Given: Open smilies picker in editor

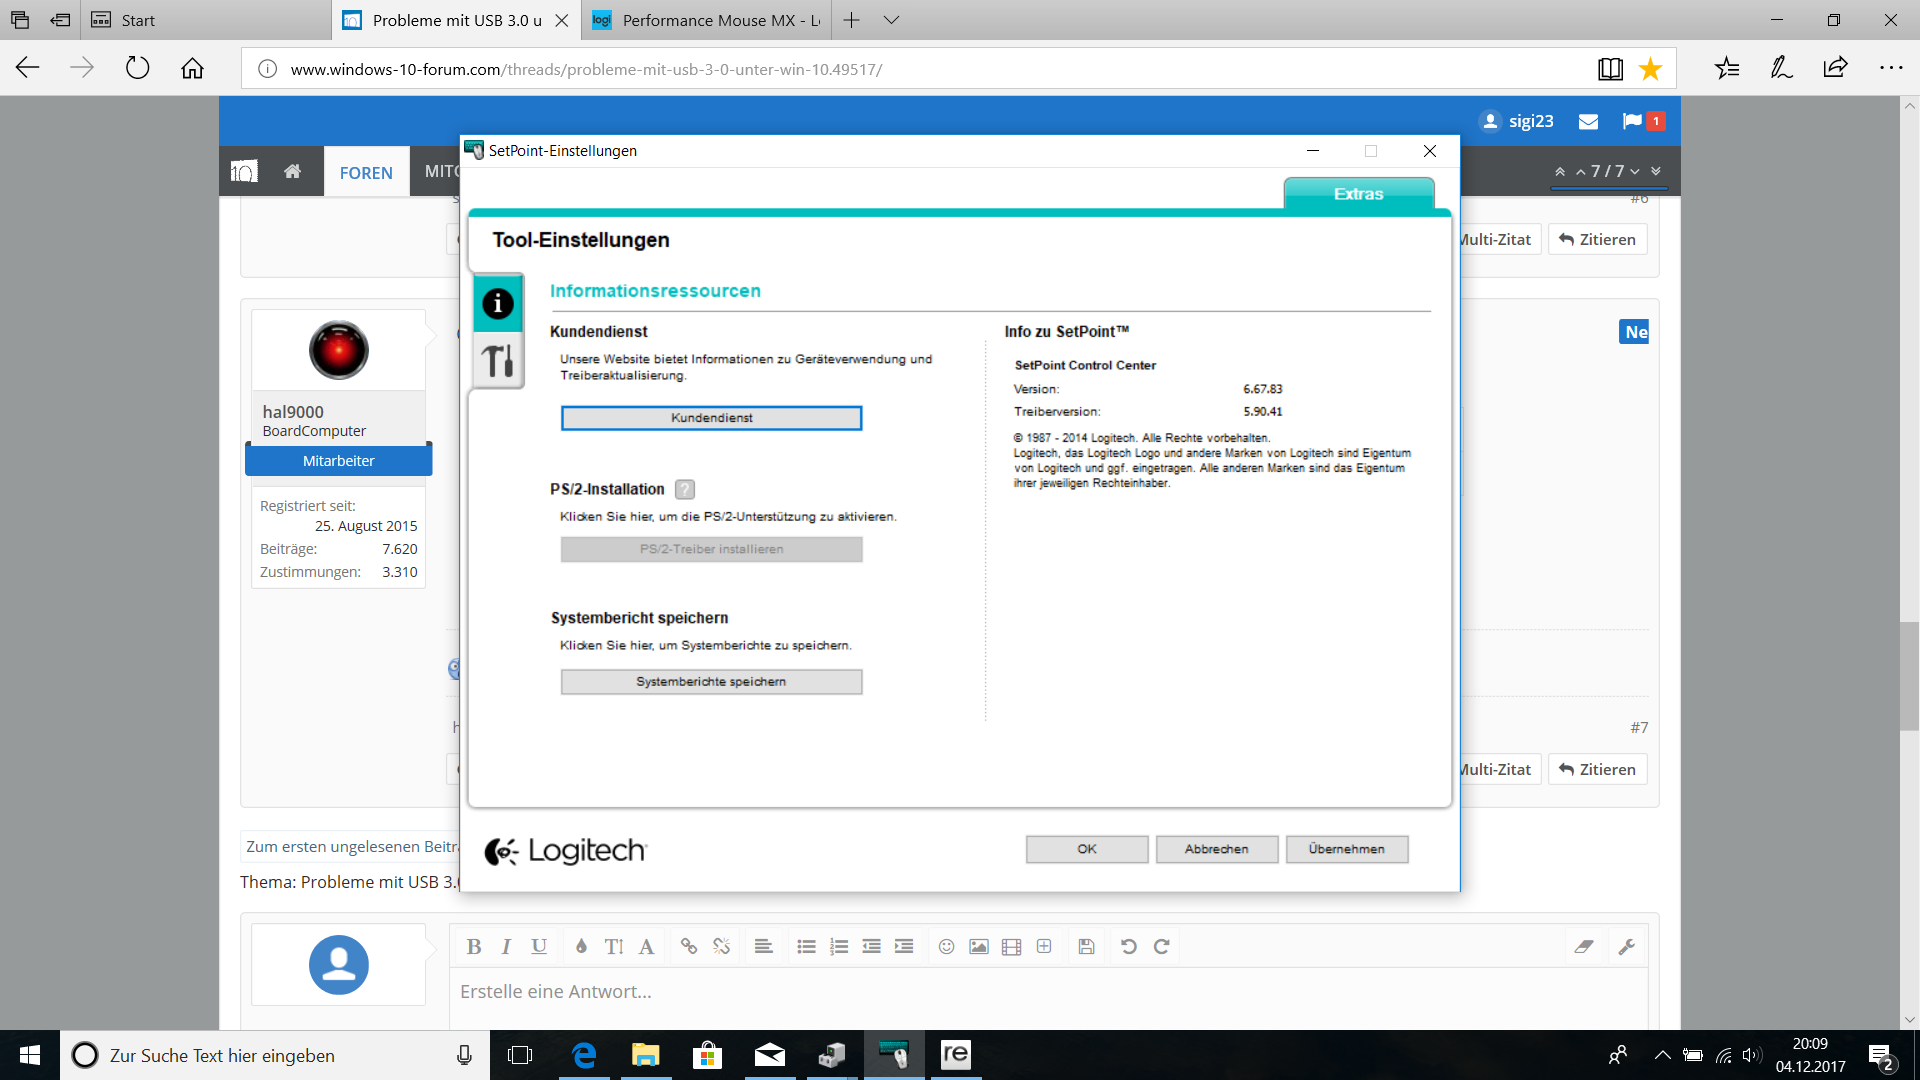Looking at the screenshot, I should coord(946,946).
